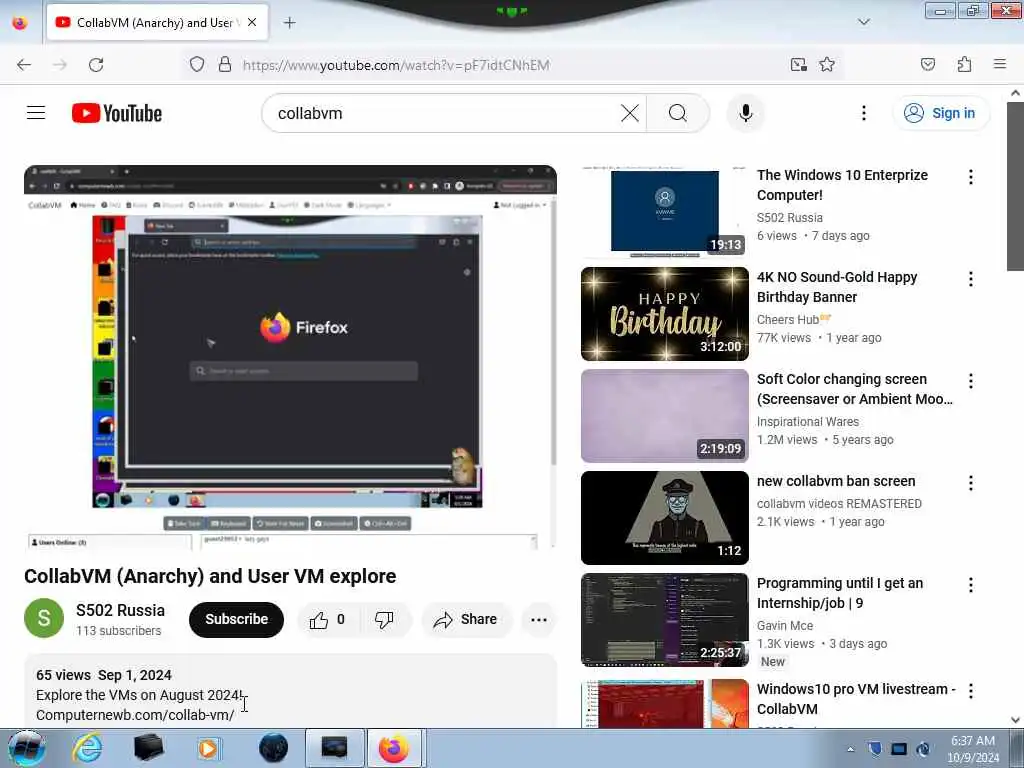
Task: Open Soft Color changing screen thumbnail
Action: point(665,415)
